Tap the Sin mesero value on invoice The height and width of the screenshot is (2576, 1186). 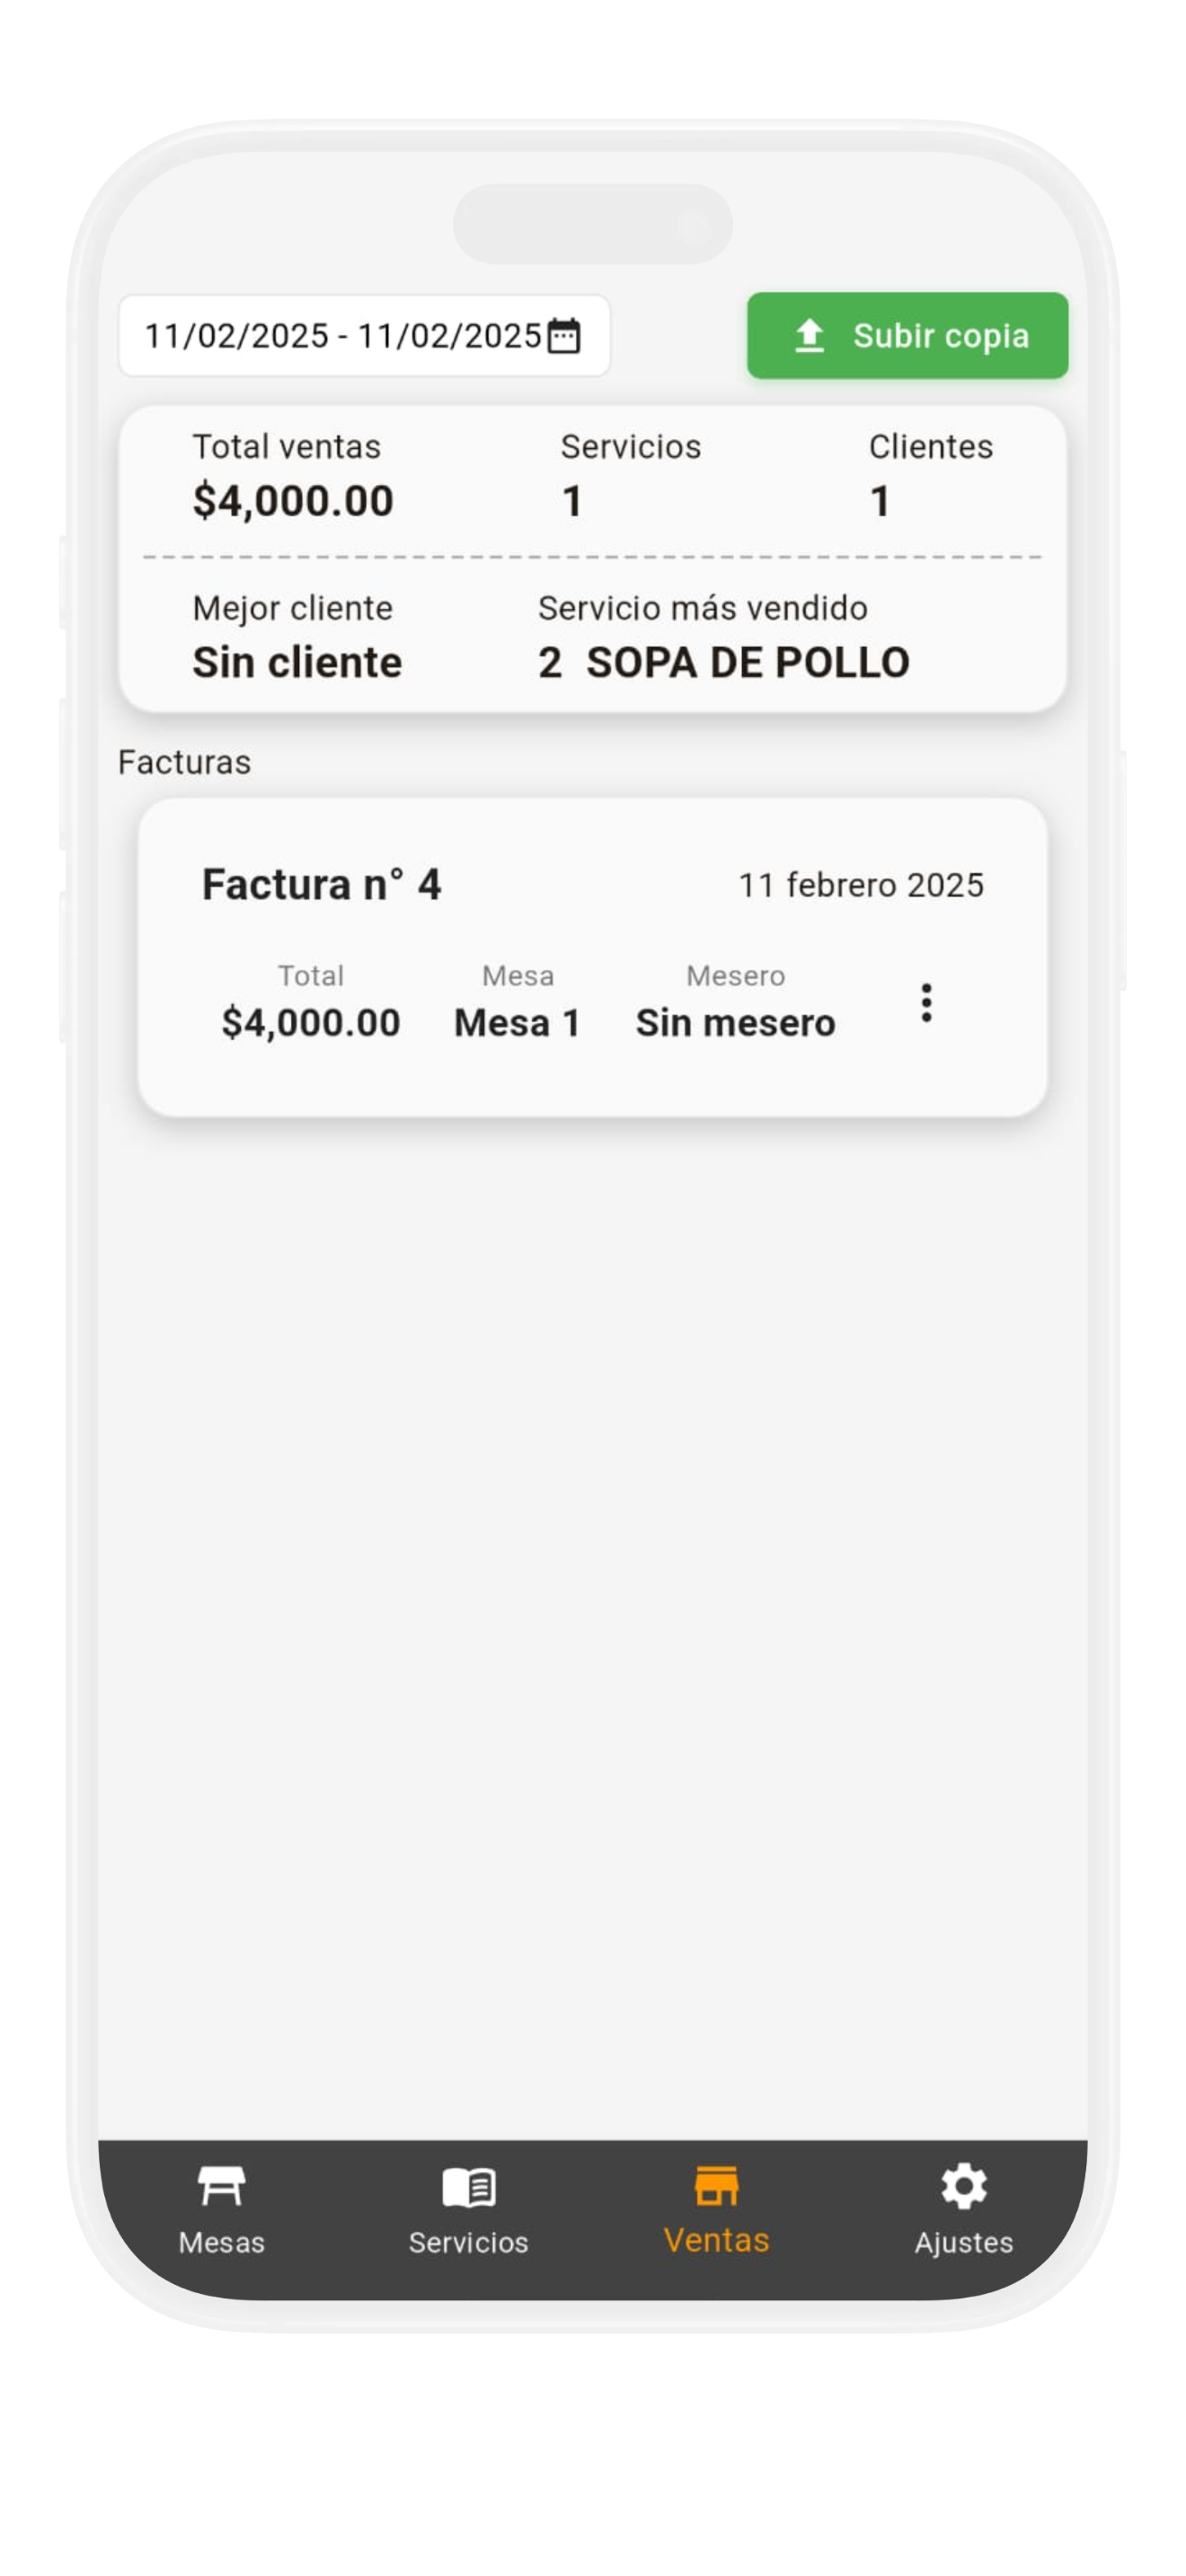735,1023
